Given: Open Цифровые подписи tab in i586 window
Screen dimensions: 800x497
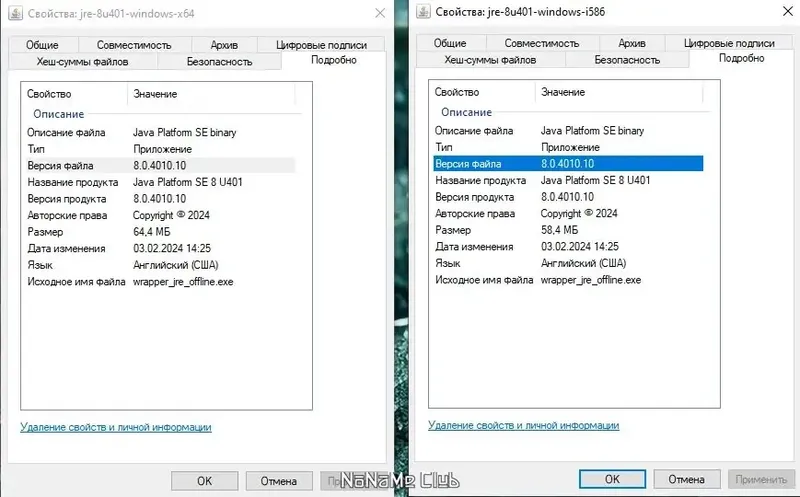Looking at the screenshot, I should pos(729,43).
